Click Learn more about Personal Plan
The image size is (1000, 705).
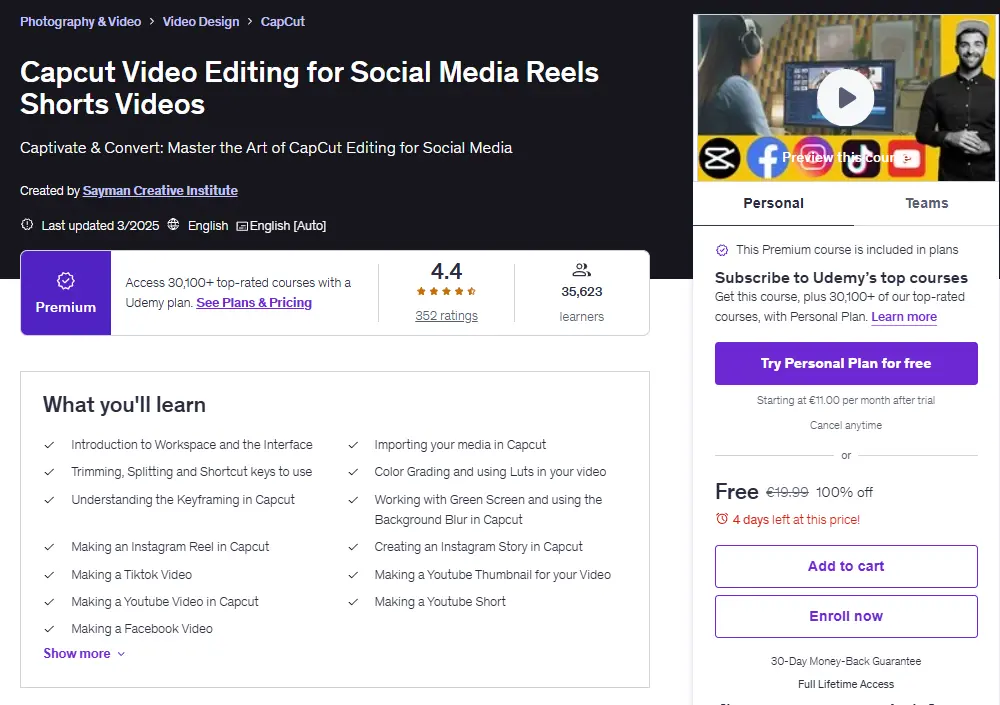(904, 316)
